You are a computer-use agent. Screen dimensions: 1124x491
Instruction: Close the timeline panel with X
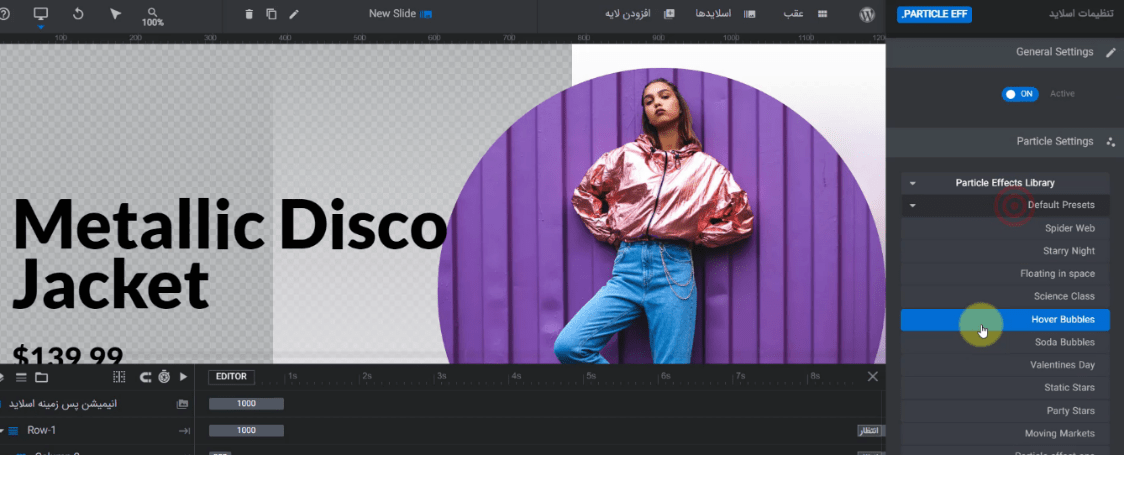872,377
